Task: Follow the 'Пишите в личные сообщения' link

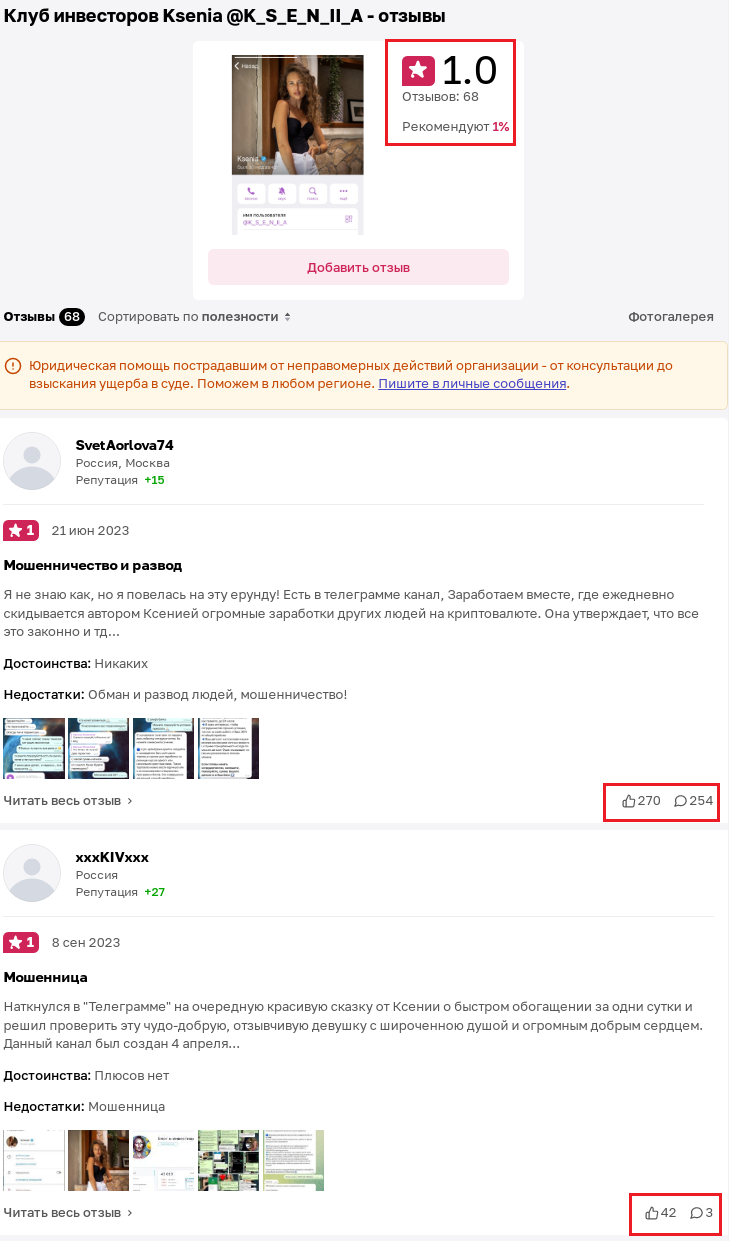Action: click(472, 383)
